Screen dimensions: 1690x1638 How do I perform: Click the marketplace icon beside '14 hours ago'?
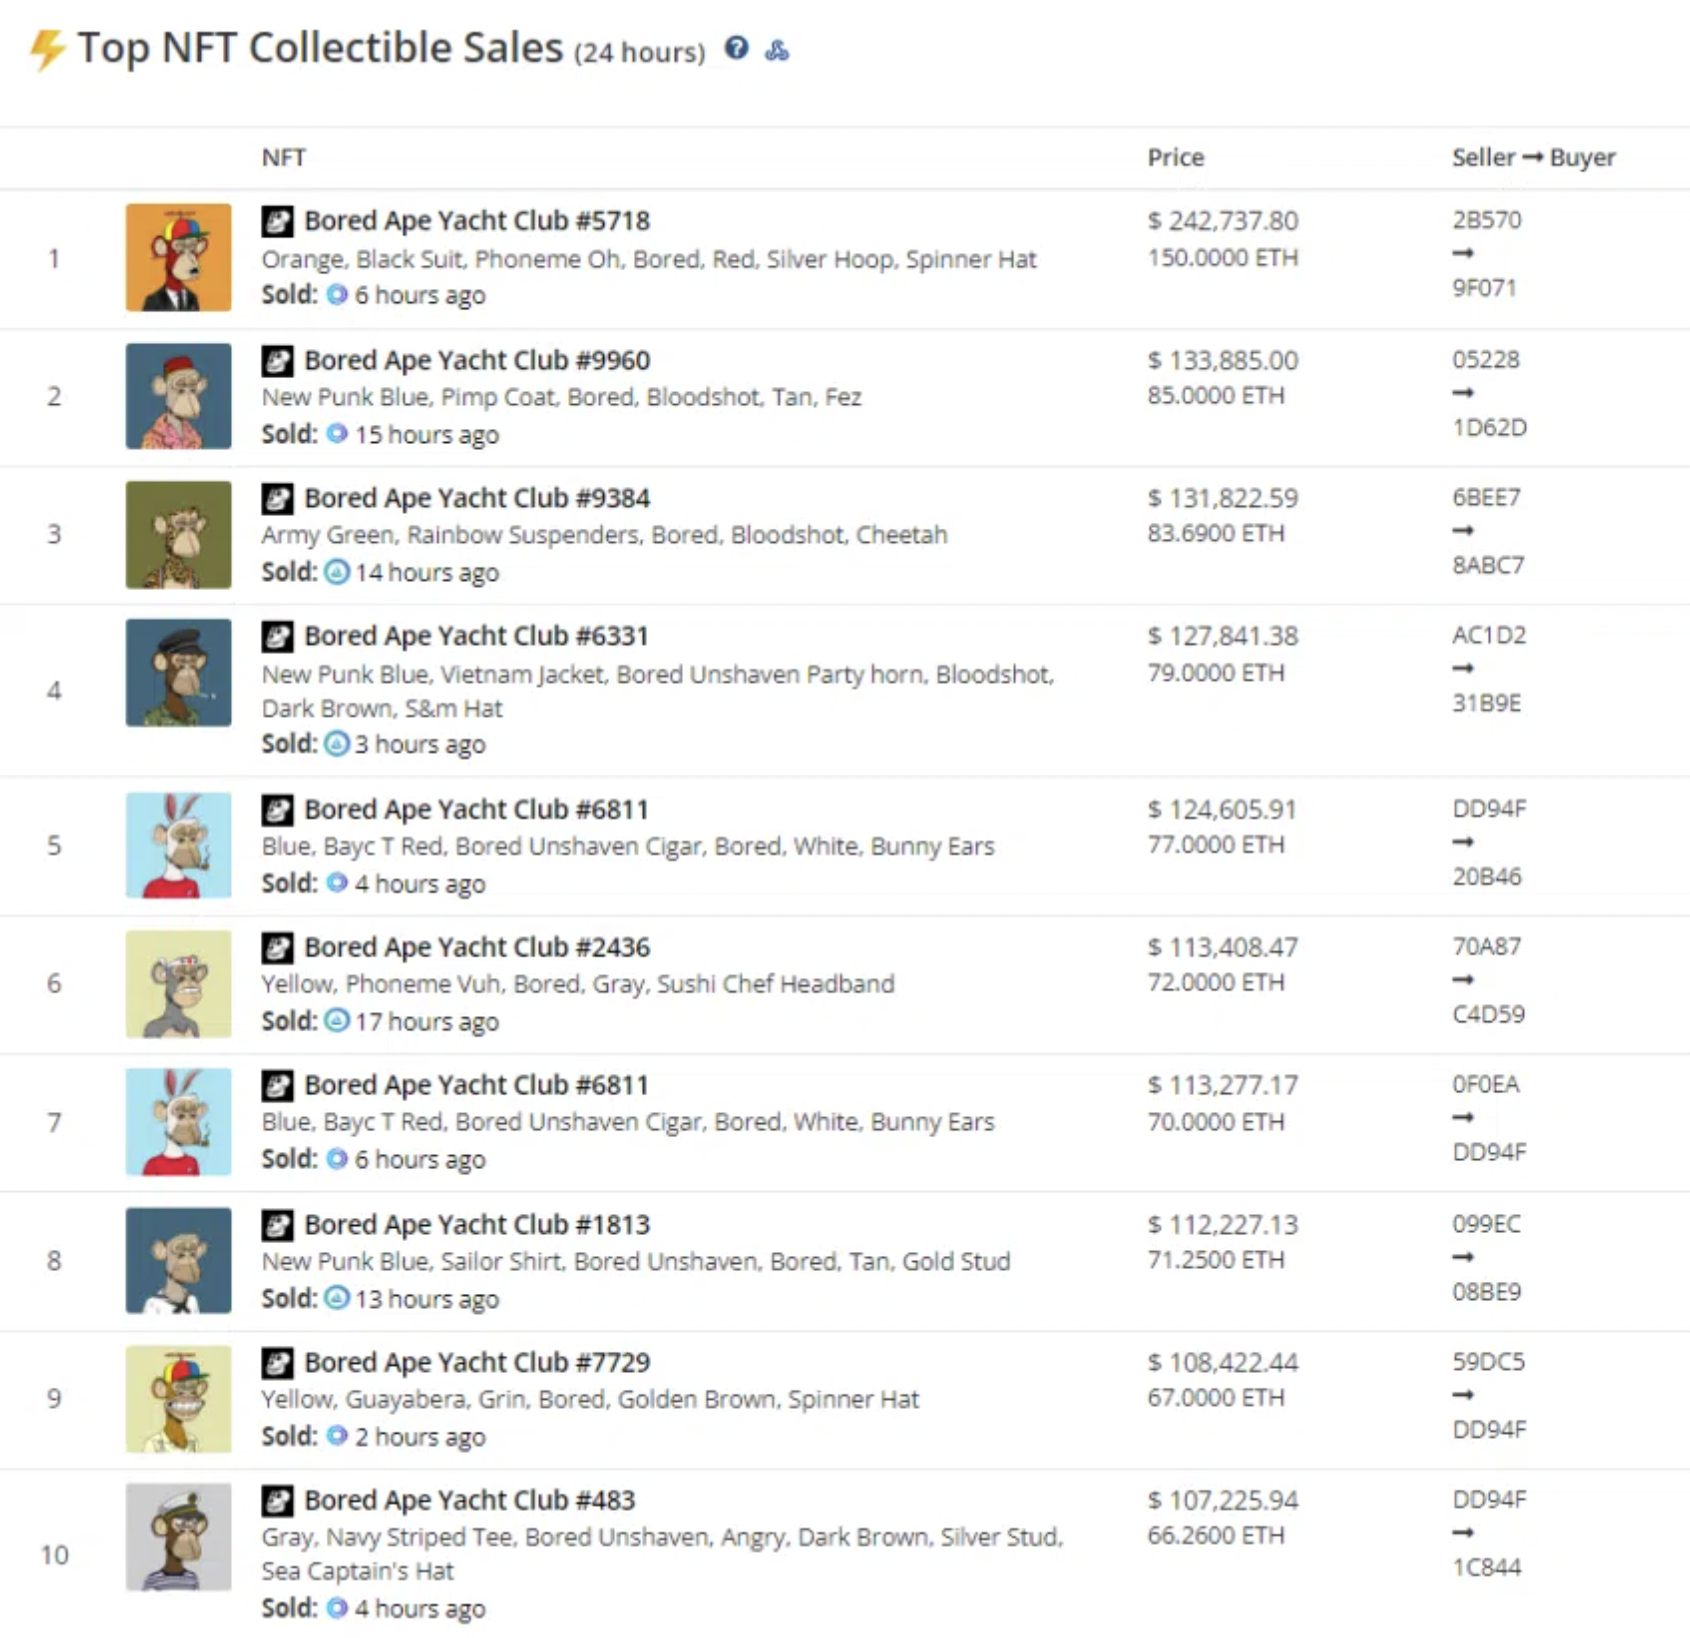pyautogui.click(x=337, y=572)
